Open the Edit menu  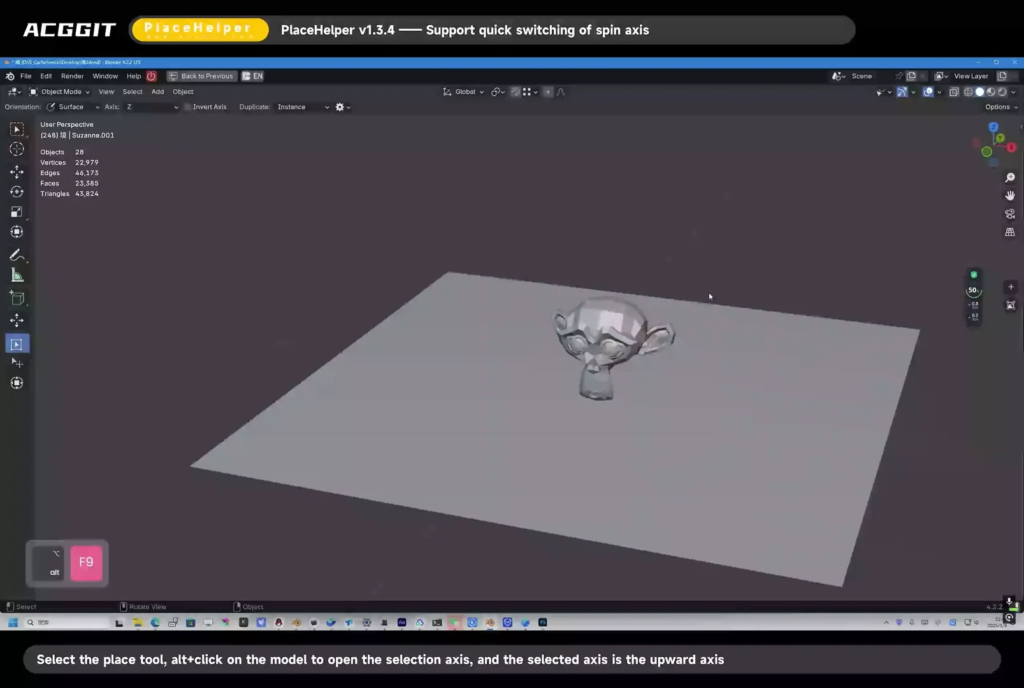point(46,76)
